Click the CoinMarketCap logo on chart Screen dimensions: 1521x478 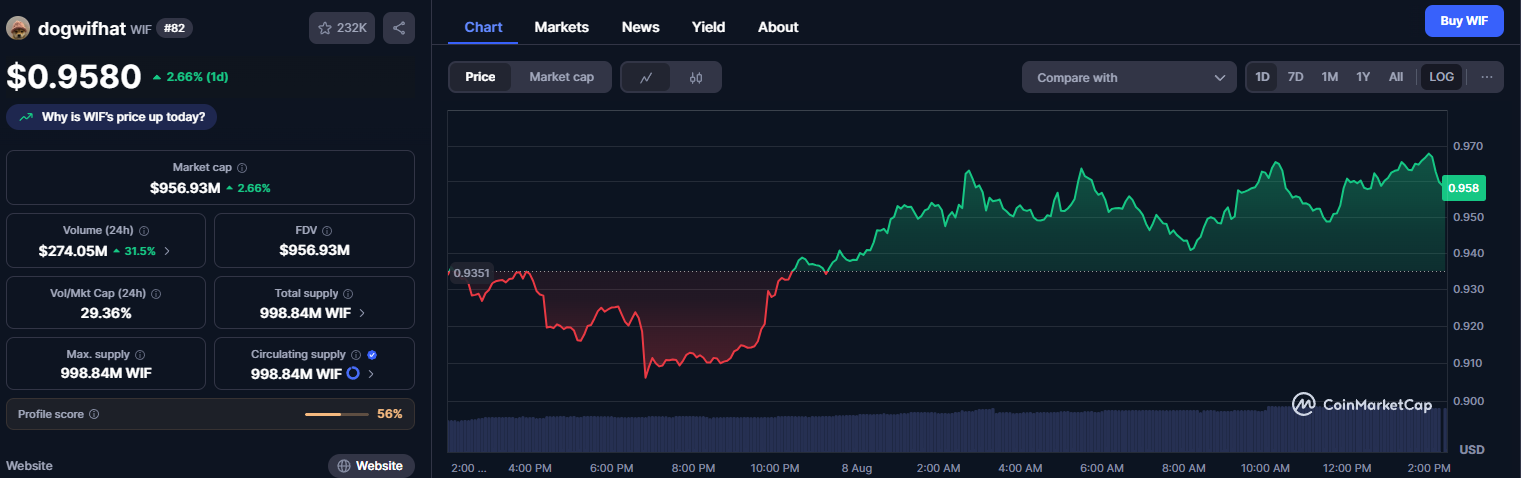click(x=1362, y=404)
